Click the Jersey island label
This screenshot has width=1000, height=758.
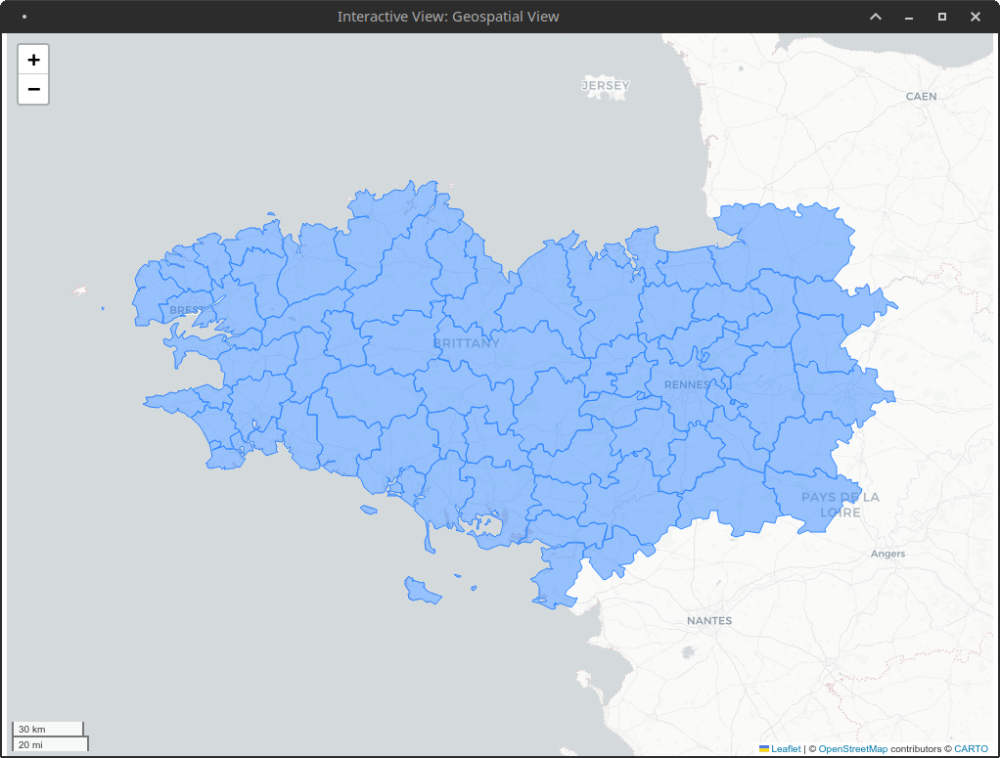[x=606, y=86]
